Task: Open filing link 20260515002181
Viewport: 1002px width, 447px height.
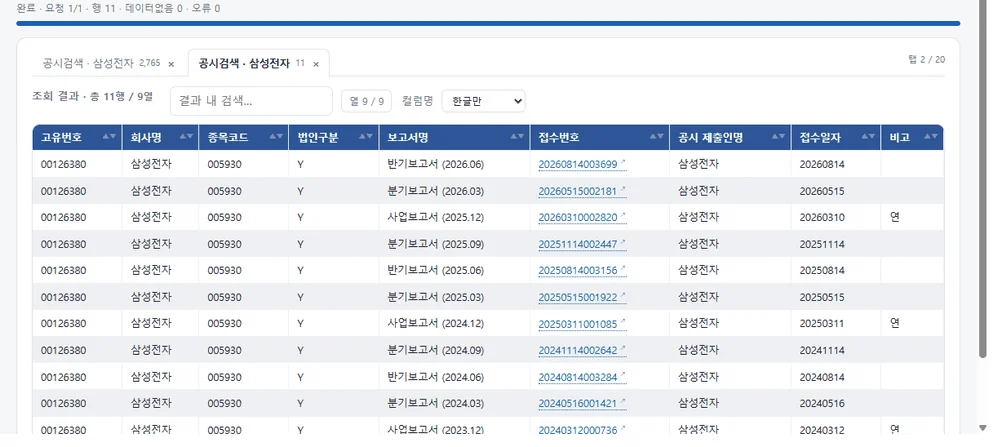Action: (582, 191)
